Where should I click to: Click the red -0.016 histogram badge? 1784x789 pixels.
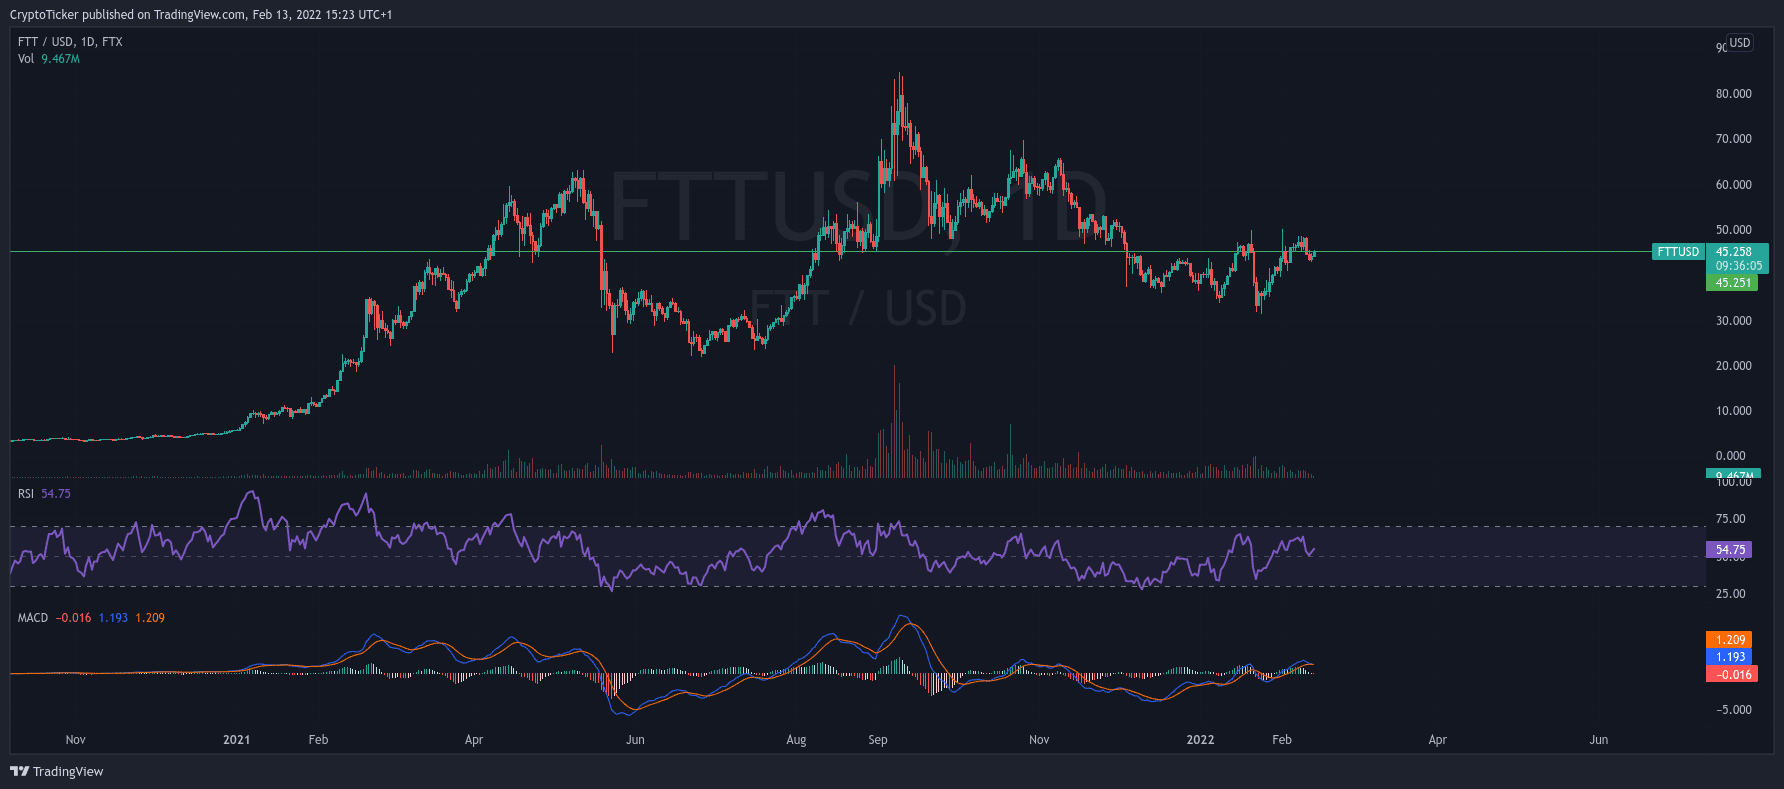[1732, 675]
